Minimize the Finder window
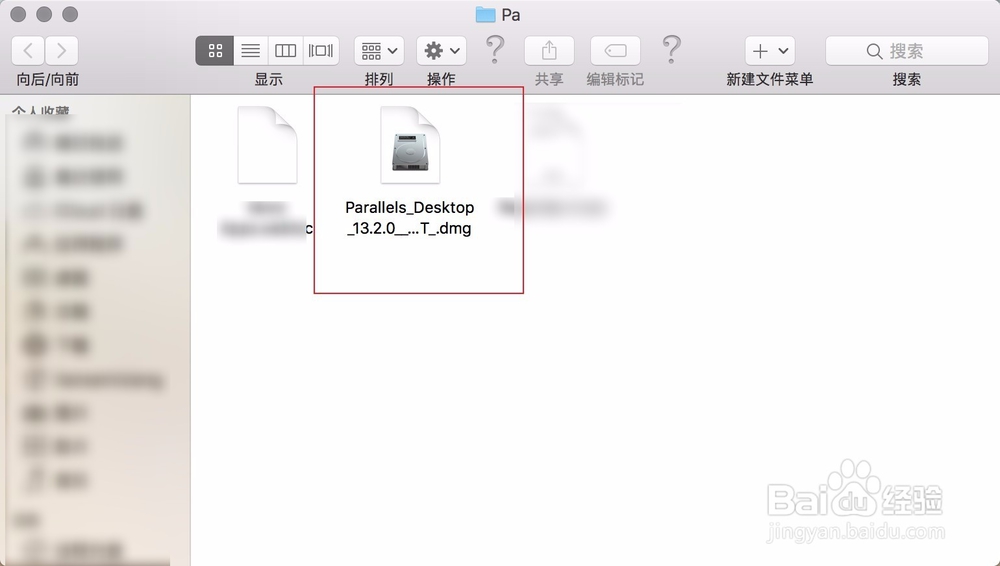Viewport: 1000px width, 566px height. (x=44, y=13)
